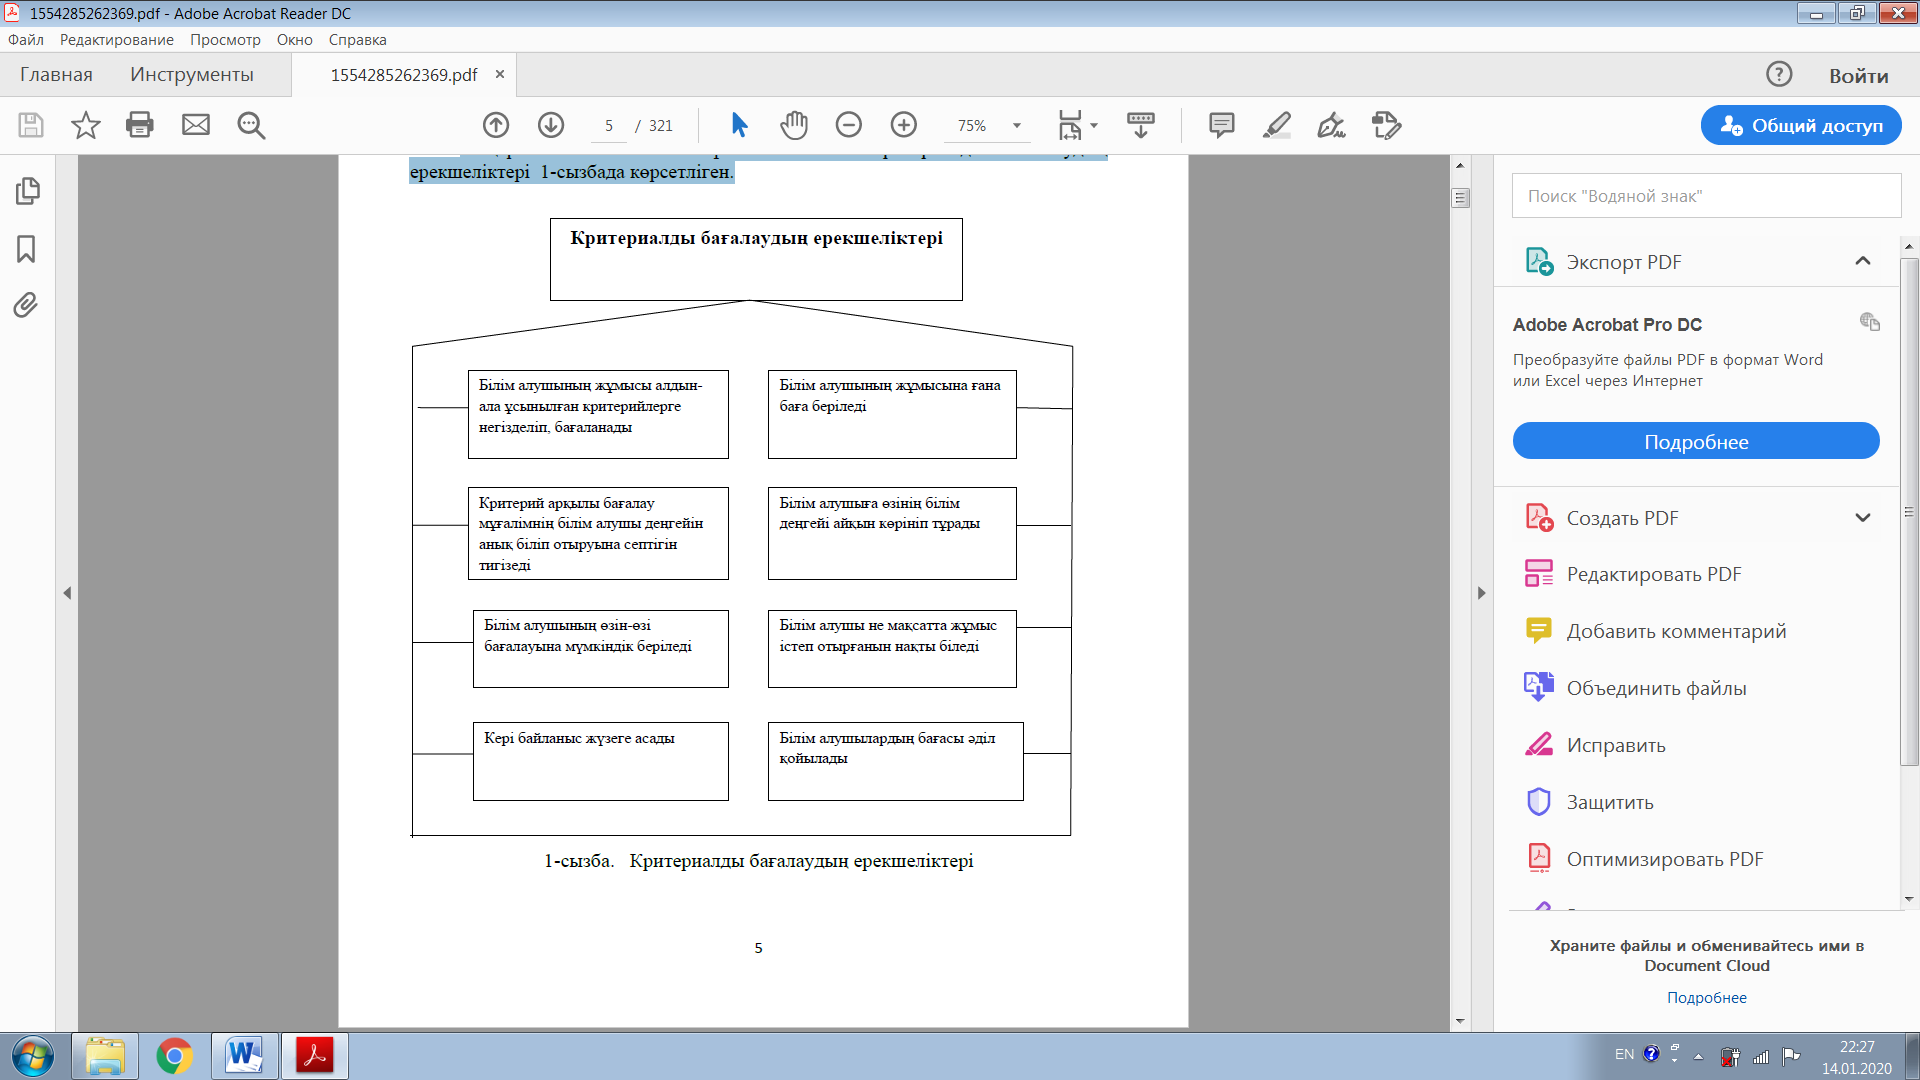
Task: Go to next page arrow
Action: pyautogui.click(x=551, y=125)
